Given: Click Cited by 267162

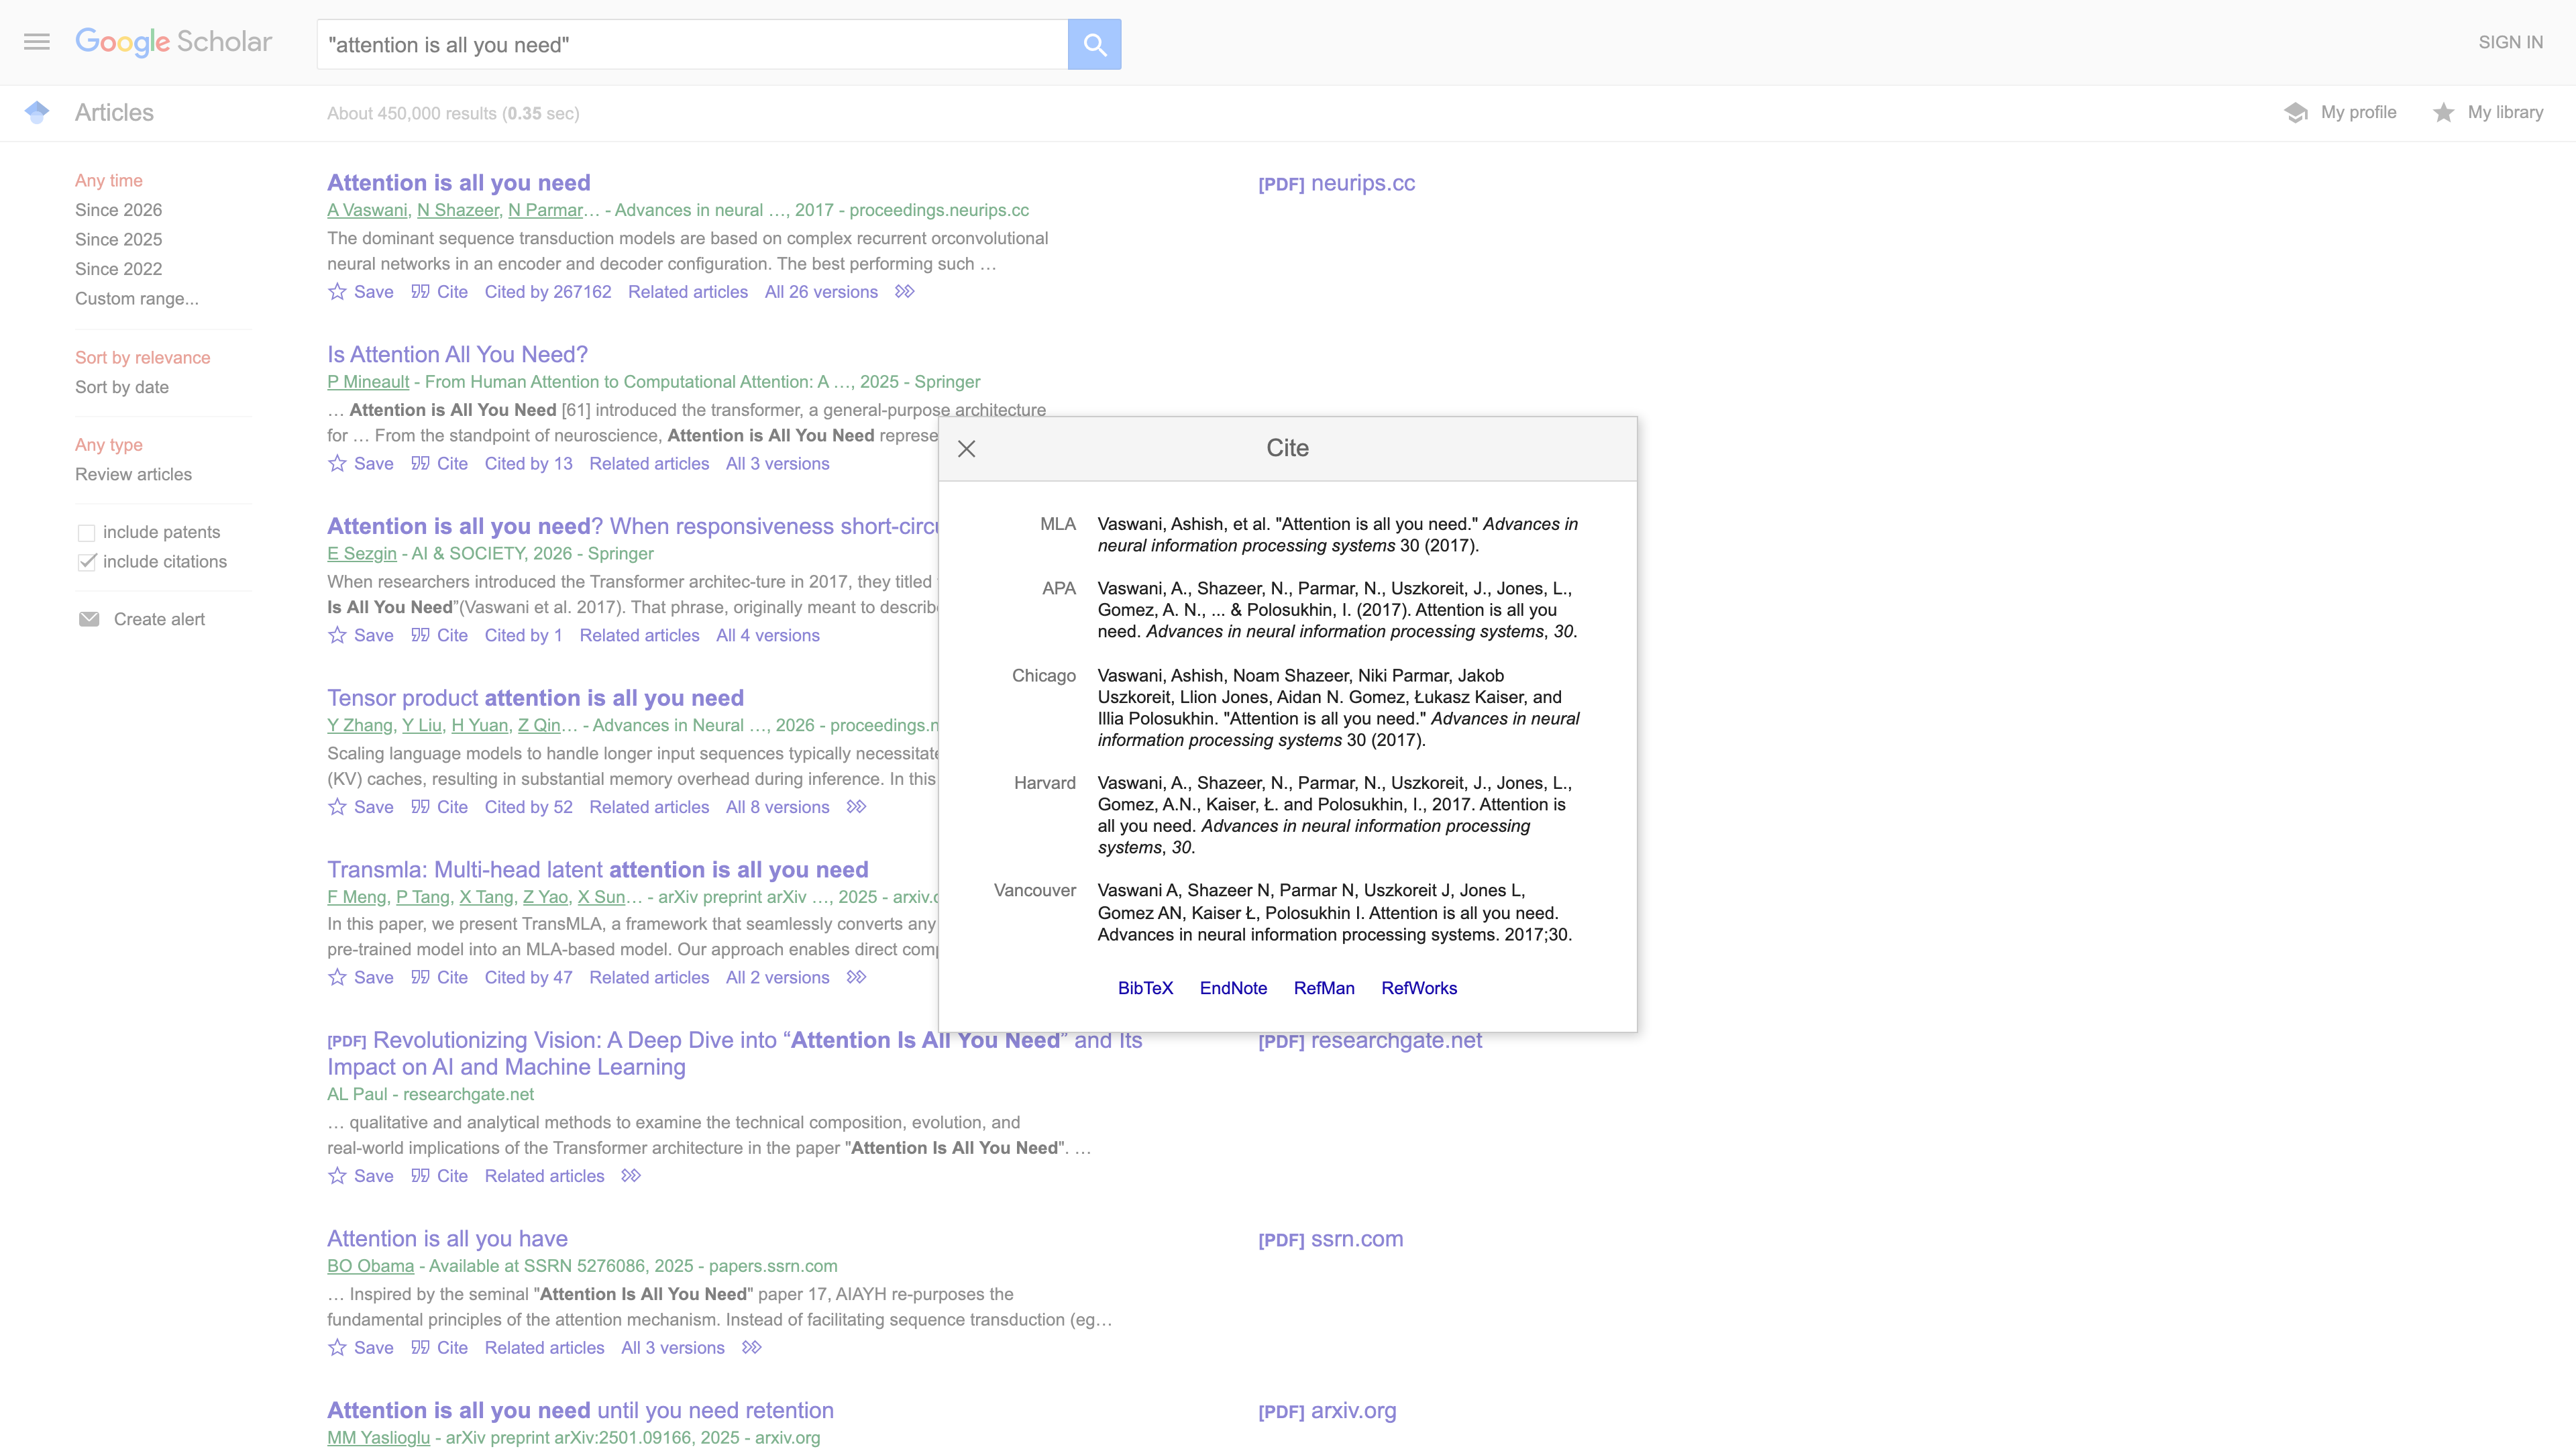Looking at the screenshot, I should click(x=548, y=292).
